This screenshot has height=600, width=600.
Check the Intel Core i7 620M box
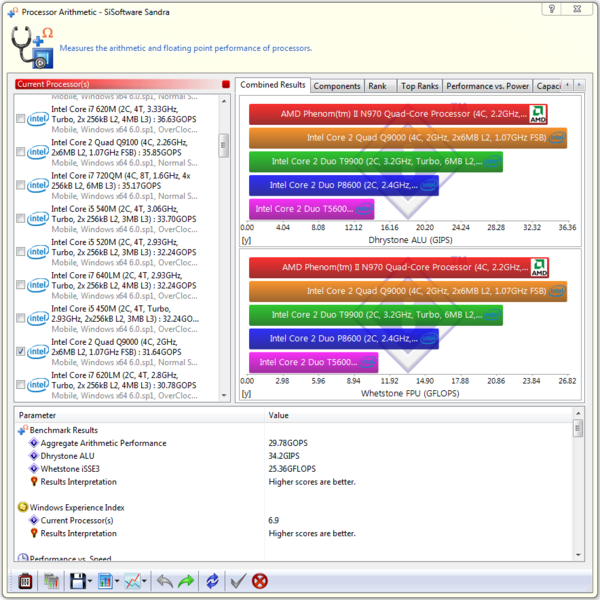click(21, 119)
